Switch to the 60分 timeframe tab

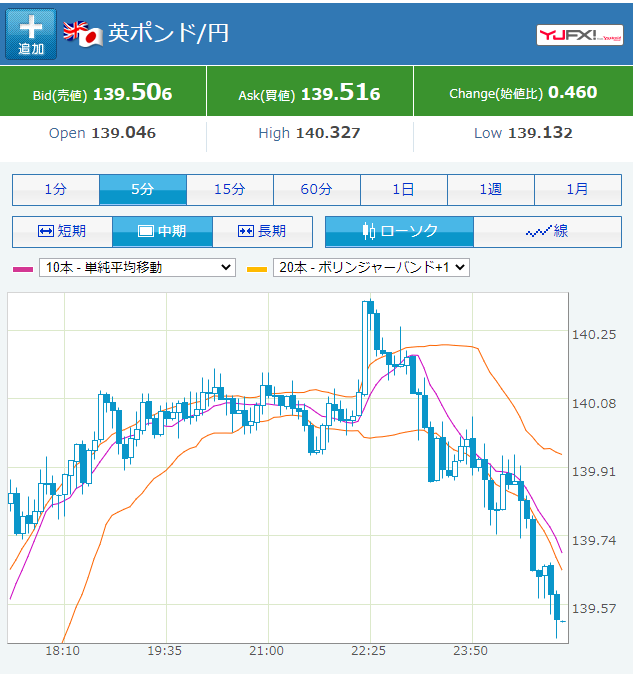pyautogui.click(x=317, y=190)
